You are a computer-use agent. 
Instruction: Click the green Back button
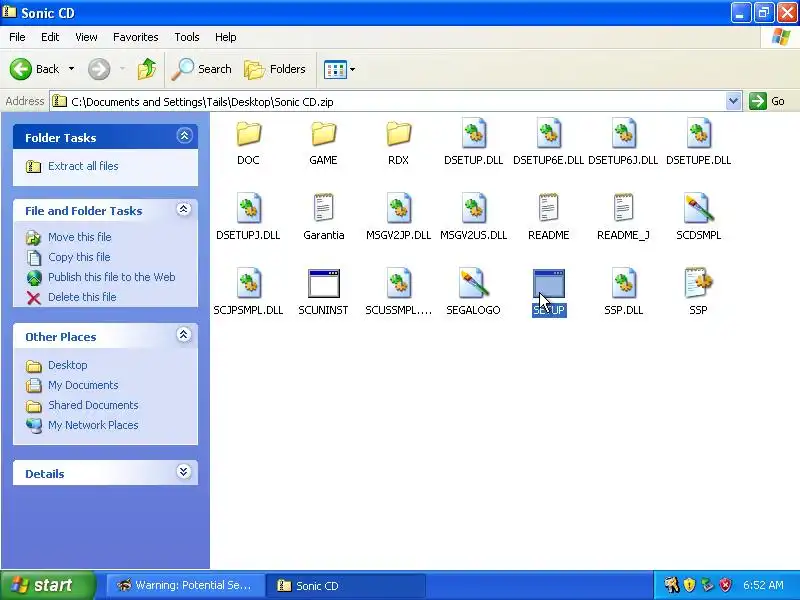35,69
